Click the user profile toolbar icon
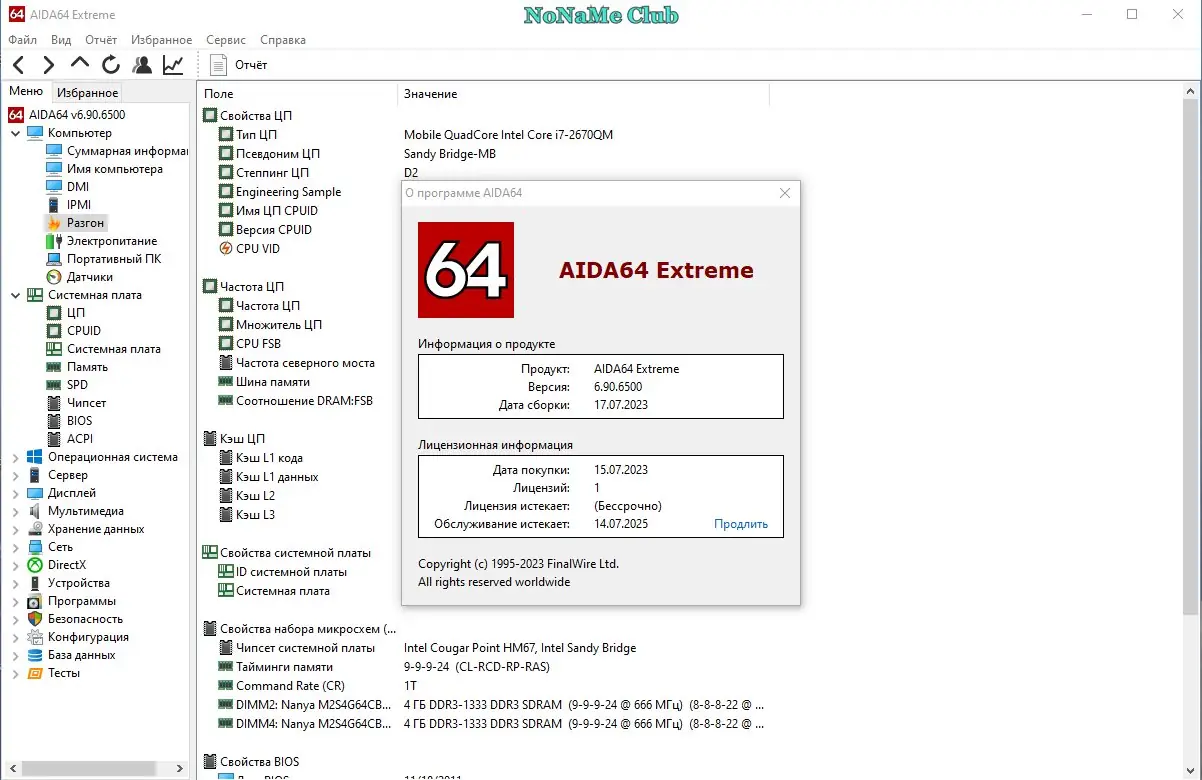The width and height of the screenshot is (1202, 780). coord(142,65)
